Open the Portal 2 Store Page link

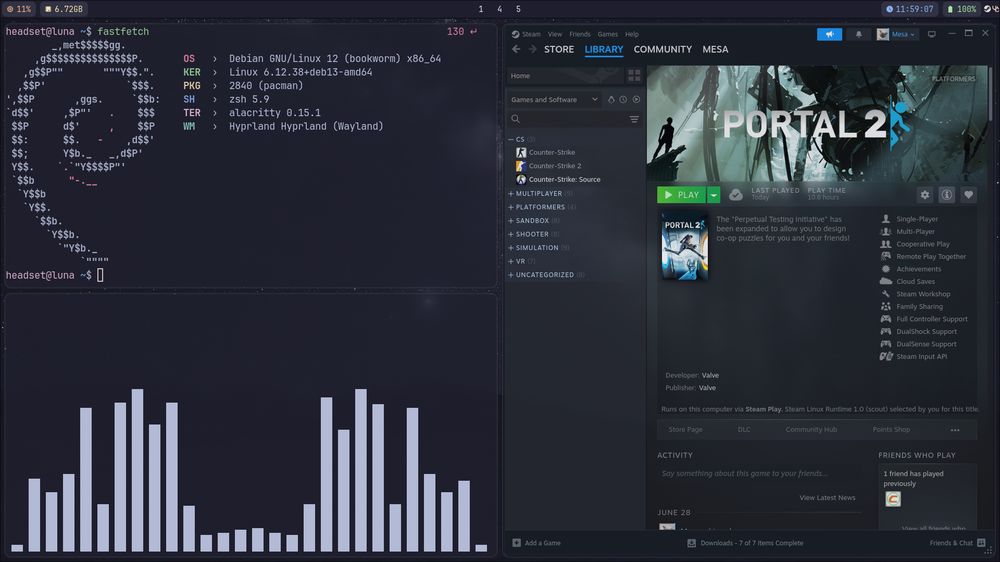685,430
